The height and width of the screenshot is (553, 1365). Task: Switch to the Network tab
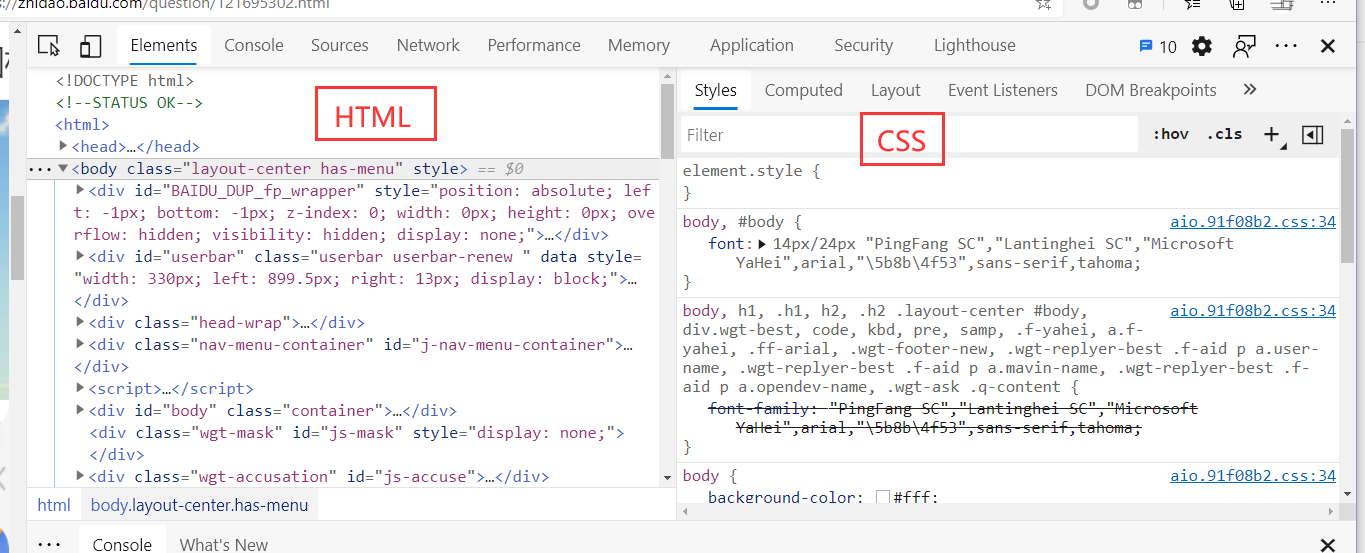tap(428, 46)
